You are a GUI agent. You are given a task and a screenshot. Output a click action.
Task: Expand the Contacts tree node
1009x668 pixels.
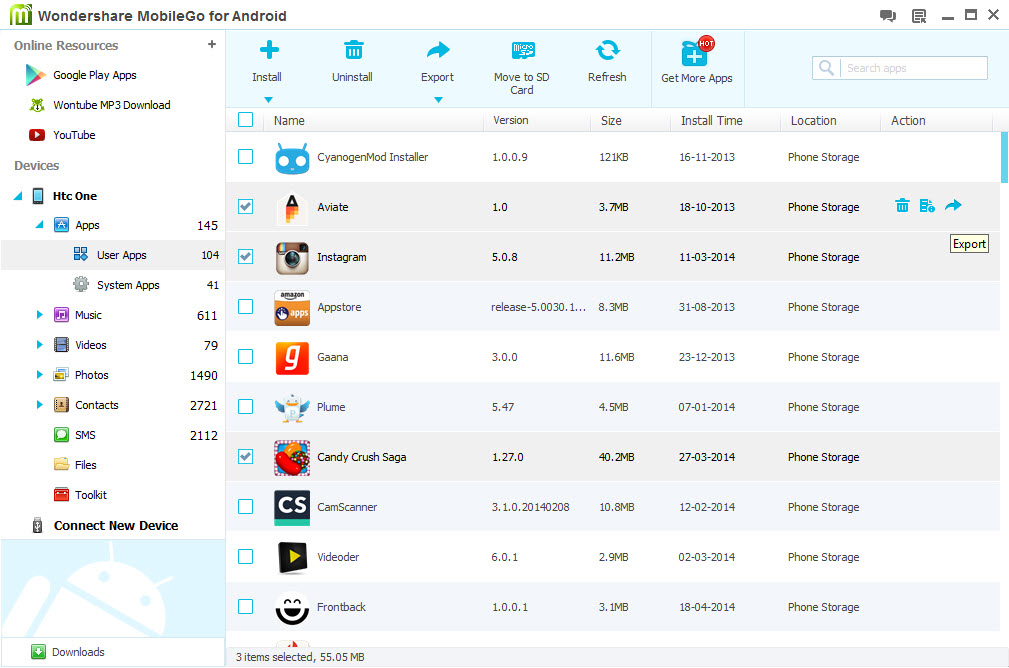click(x=39, y=405)
